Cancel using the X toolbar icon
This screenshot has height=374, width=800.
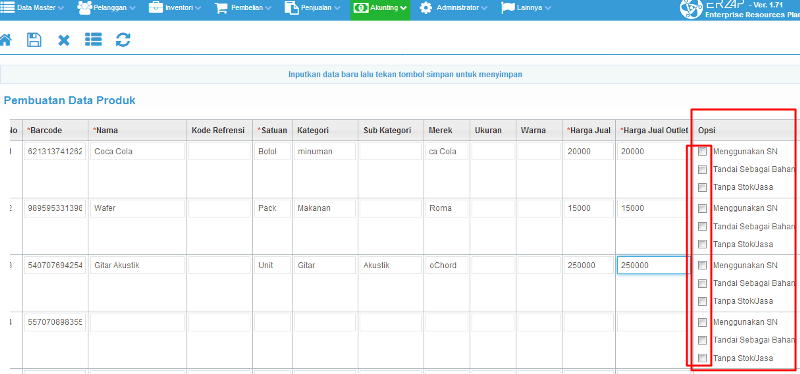(x=64, y=40)
